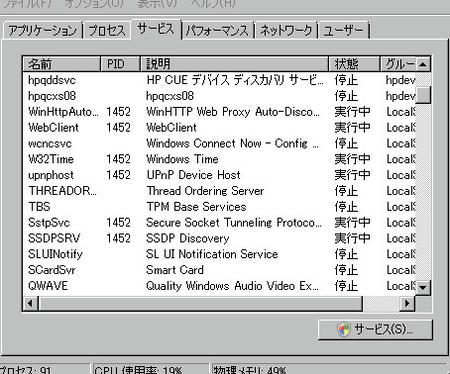Screen dimensions: 450x374
Task: Click the UPnP Device Host description
Action: [x=193, y=175]
